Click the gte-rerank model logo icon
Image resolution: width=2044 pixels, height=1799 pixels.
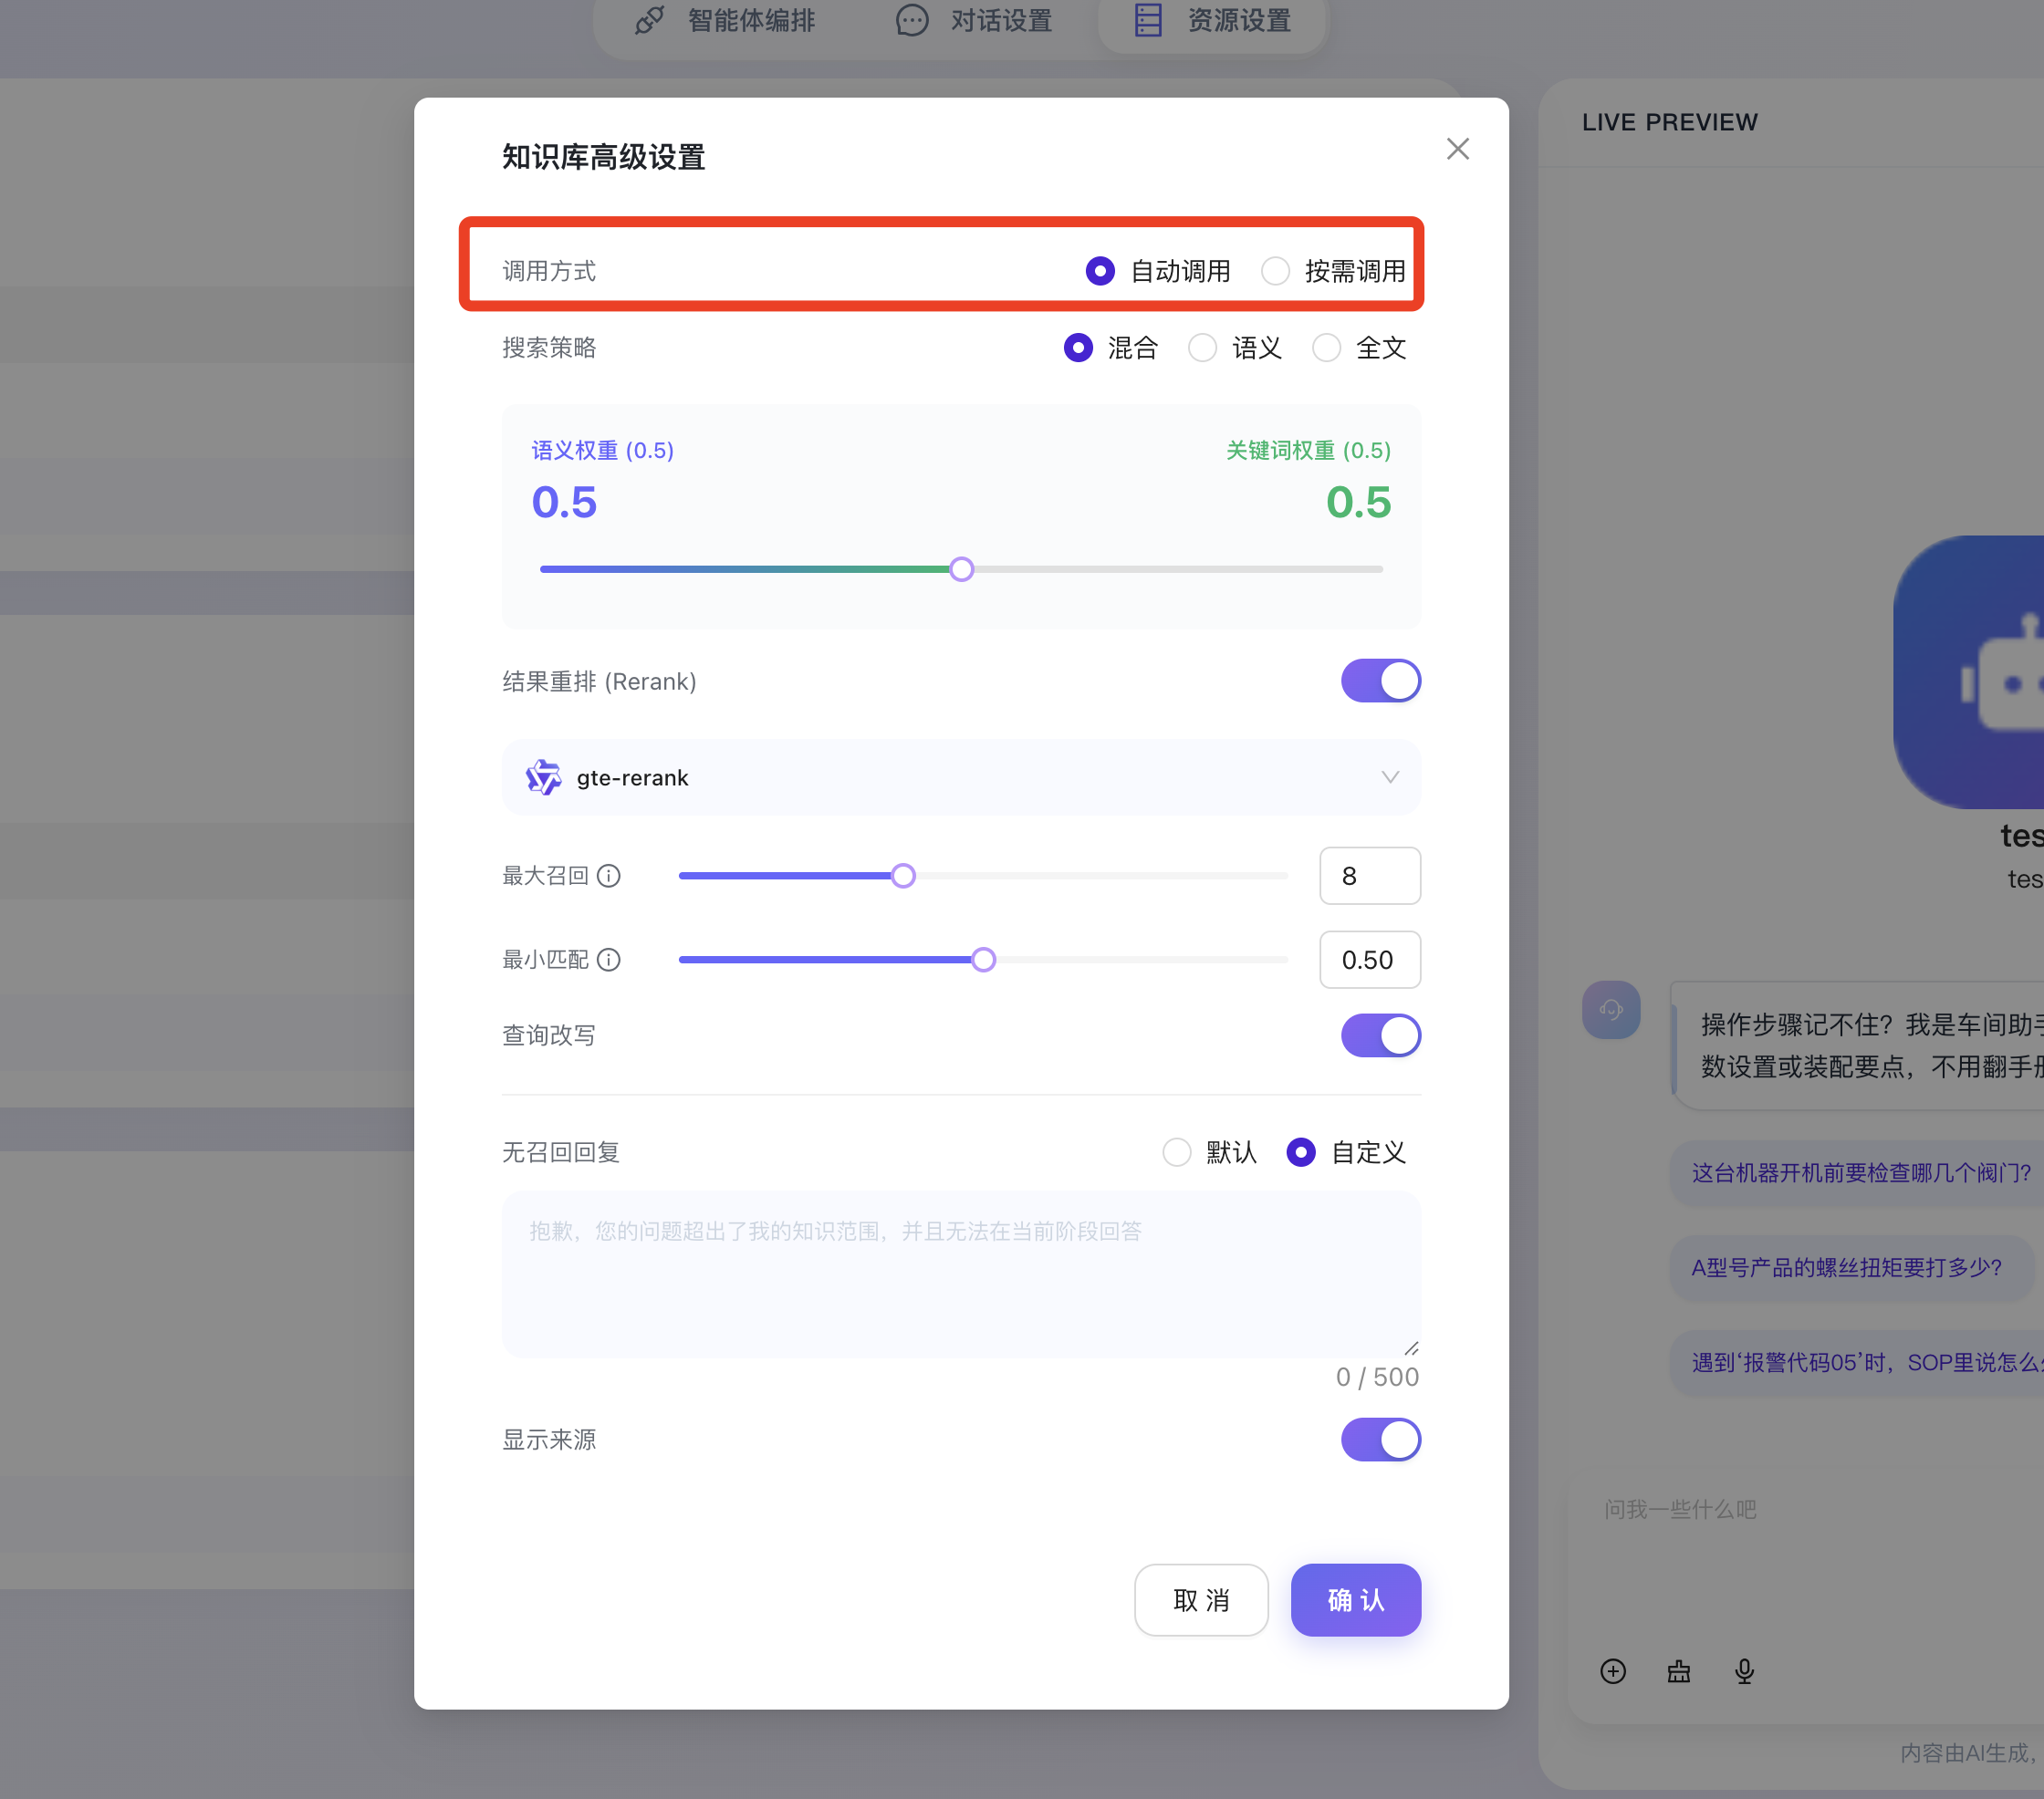(x=543, y=777)
